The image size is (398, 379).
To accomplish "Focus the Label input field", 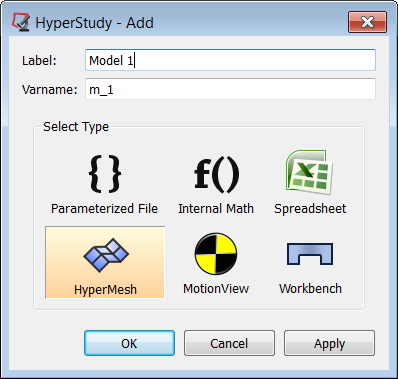I will (230, 60).
